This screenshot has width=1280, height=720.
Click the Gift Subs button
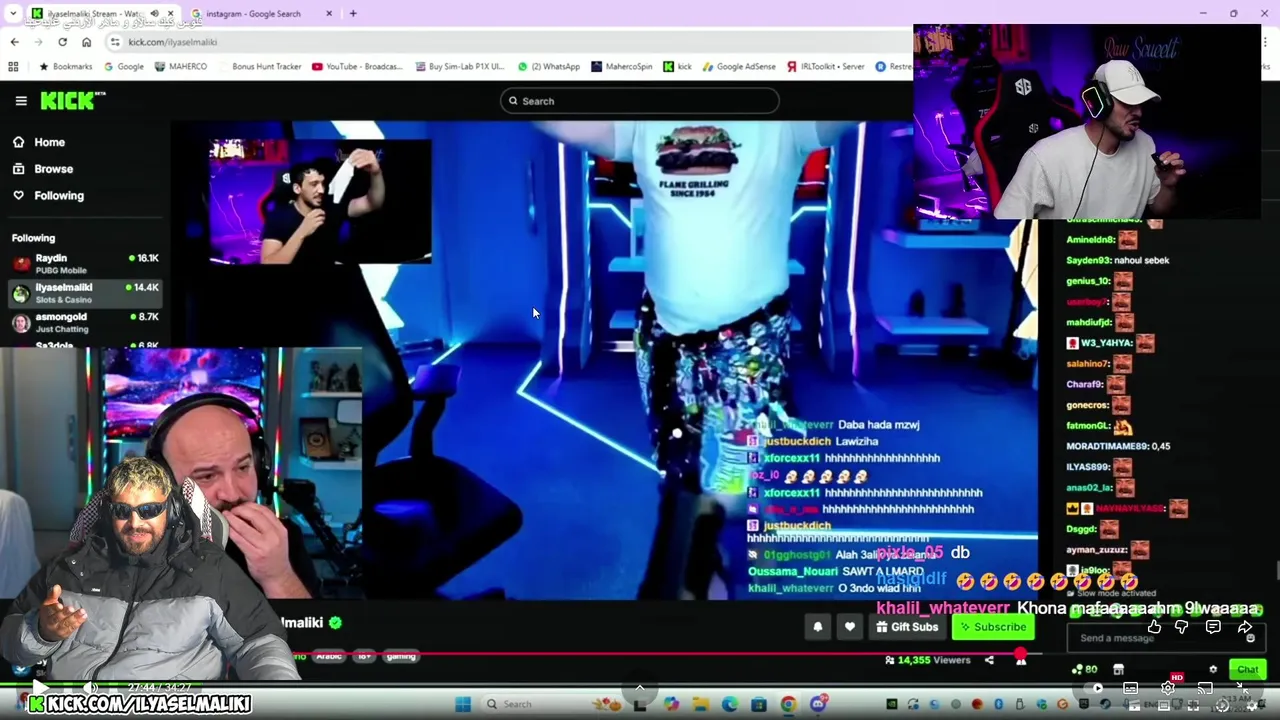pos(907,627)
